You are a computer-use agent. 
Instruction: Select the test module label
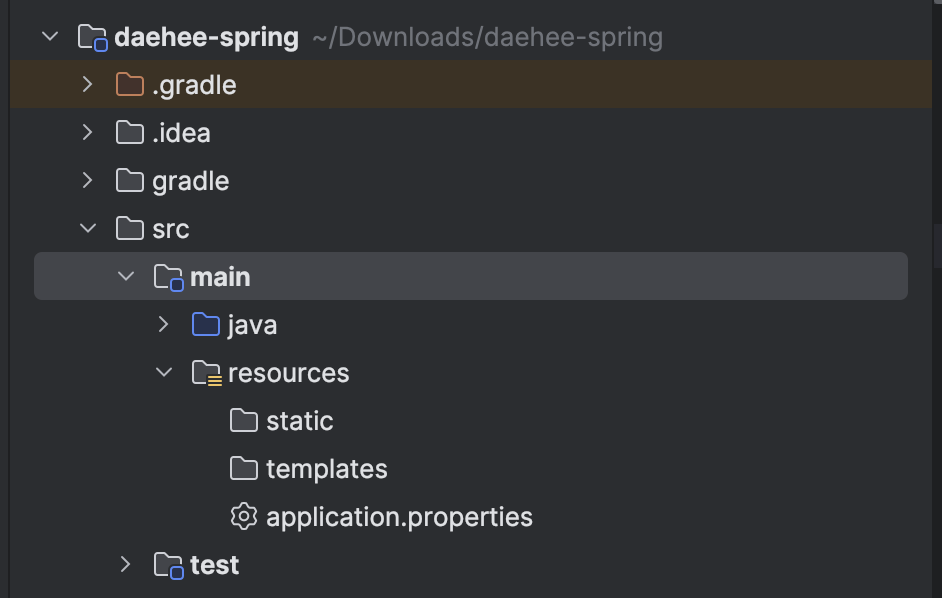pos(214,565)
